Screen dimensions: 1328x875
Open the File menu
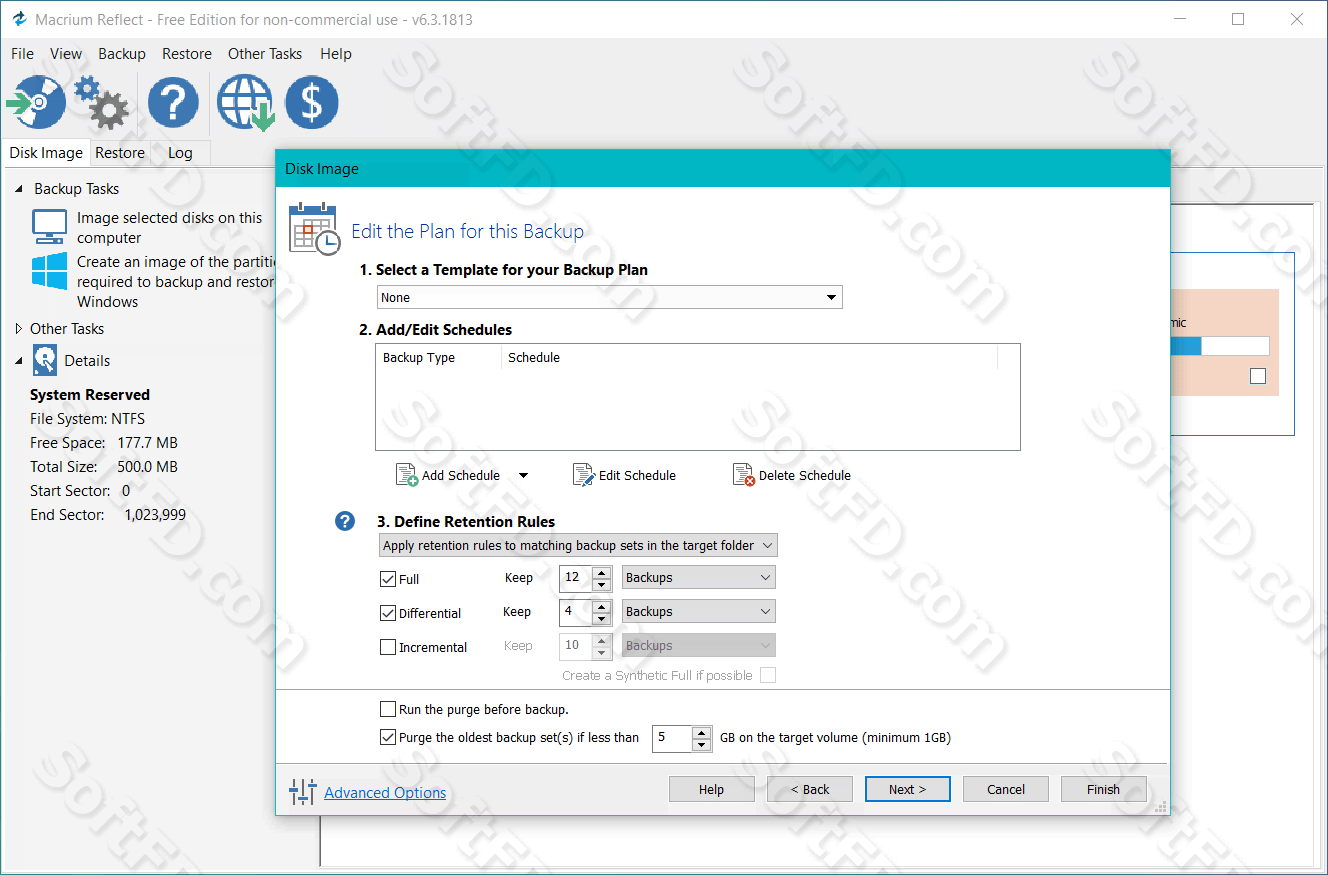point(22,54)
